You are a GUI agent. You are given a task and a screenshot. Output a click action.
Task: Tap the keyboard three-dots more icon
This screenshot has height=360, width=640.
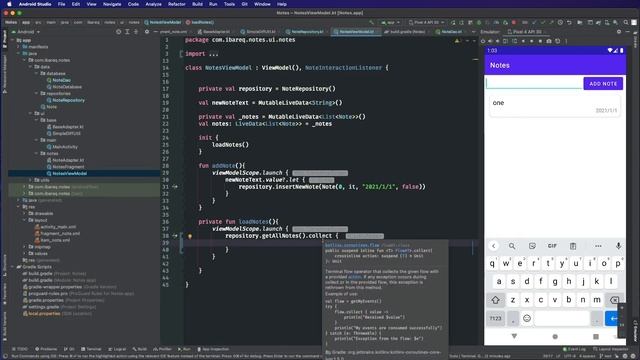tap(598, 246)
